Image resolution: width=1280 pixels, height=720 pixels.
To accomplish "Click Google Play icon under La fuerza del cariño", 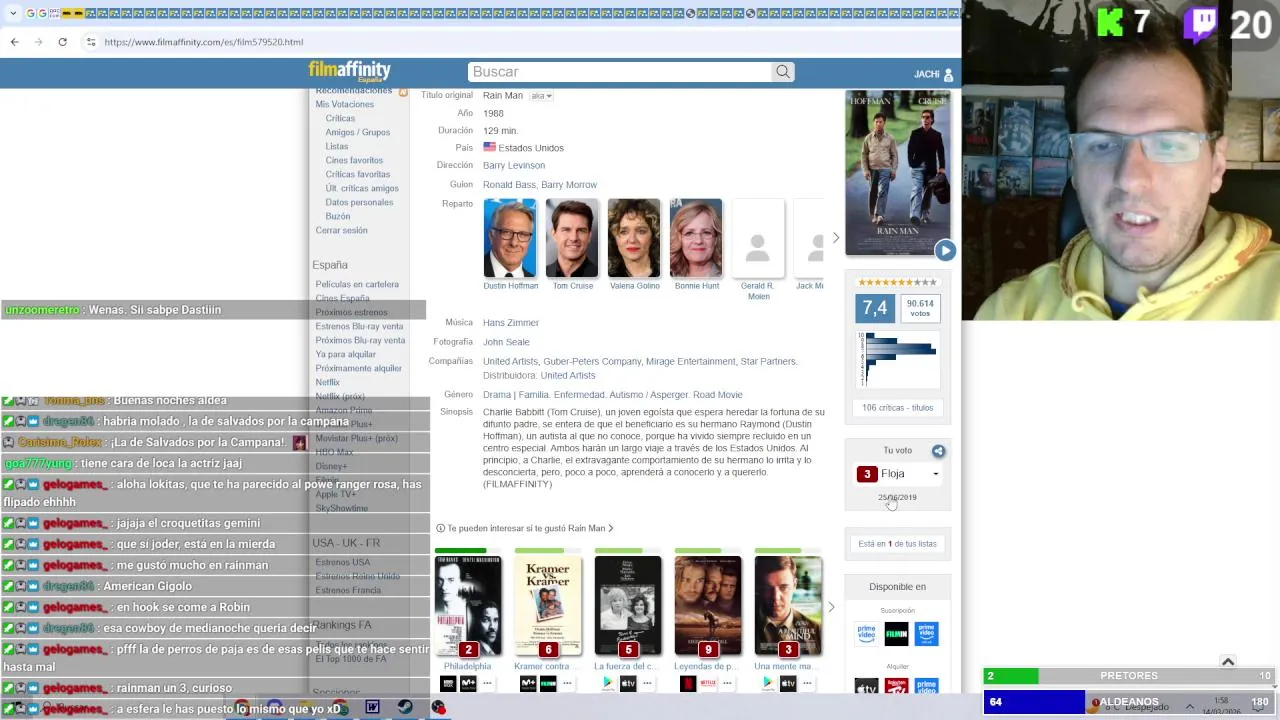I will [x=608, y=683].
